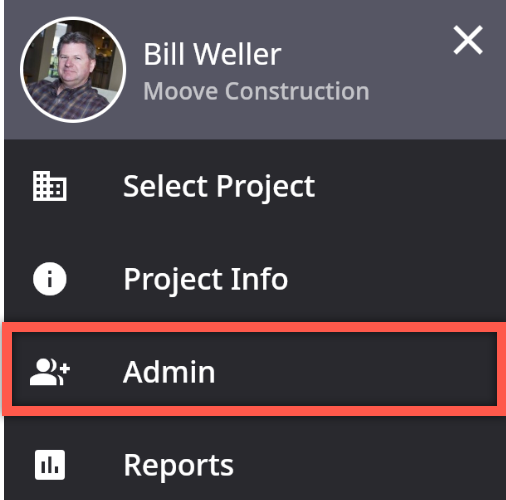Click the Select Project label text
Viewport: 506px width, 500px height.
219,187
